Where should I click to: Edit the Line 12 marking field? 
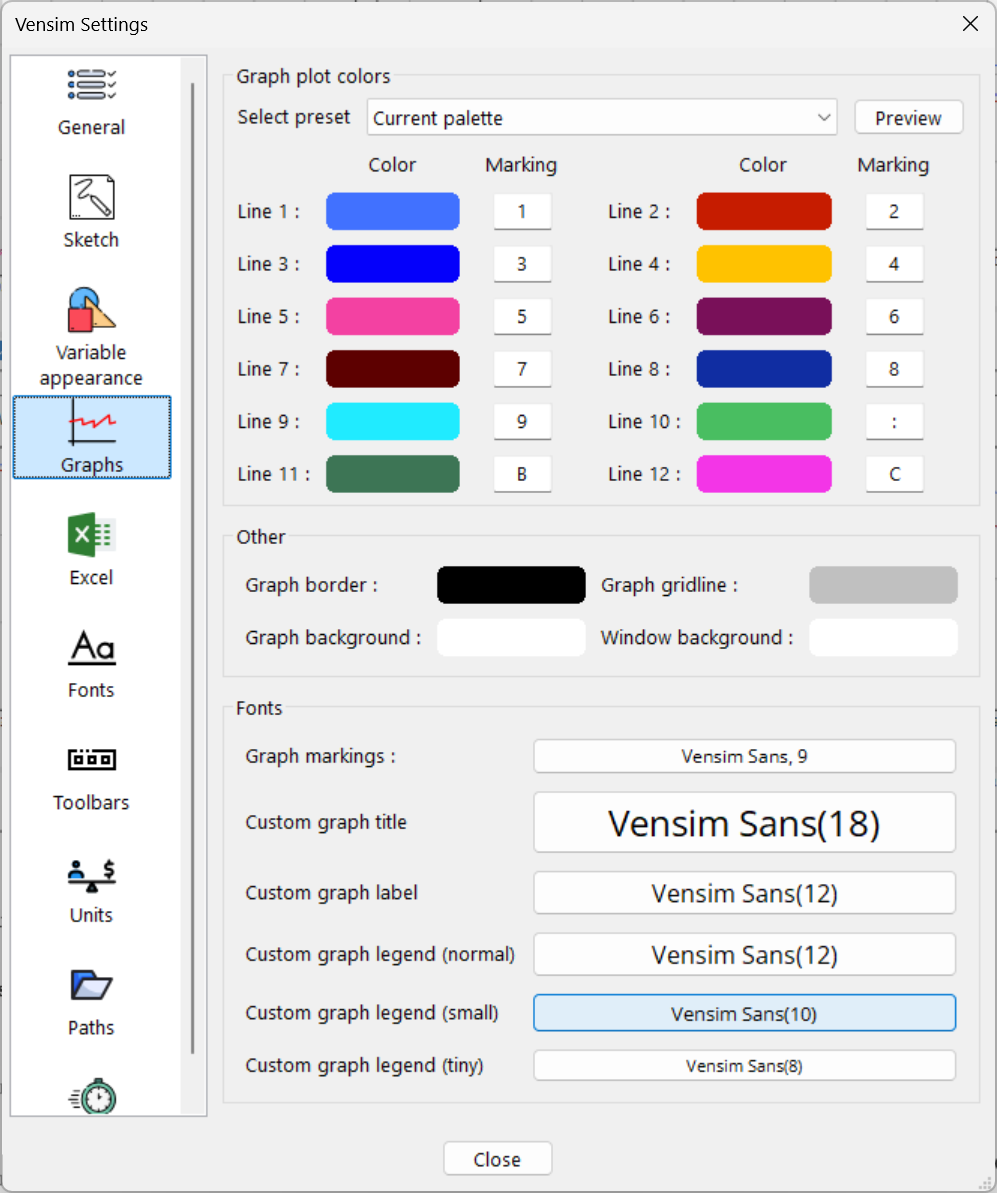(x=894, y=474)
